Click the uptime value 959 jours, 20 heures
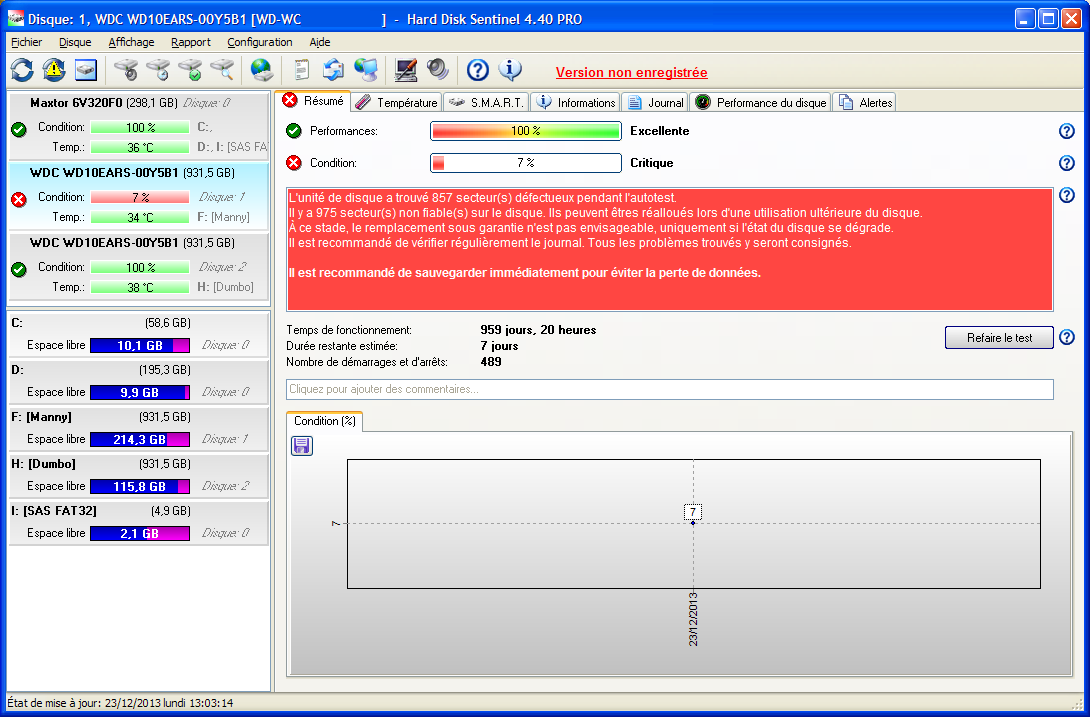1090x717 pixels. click(538, 330)
